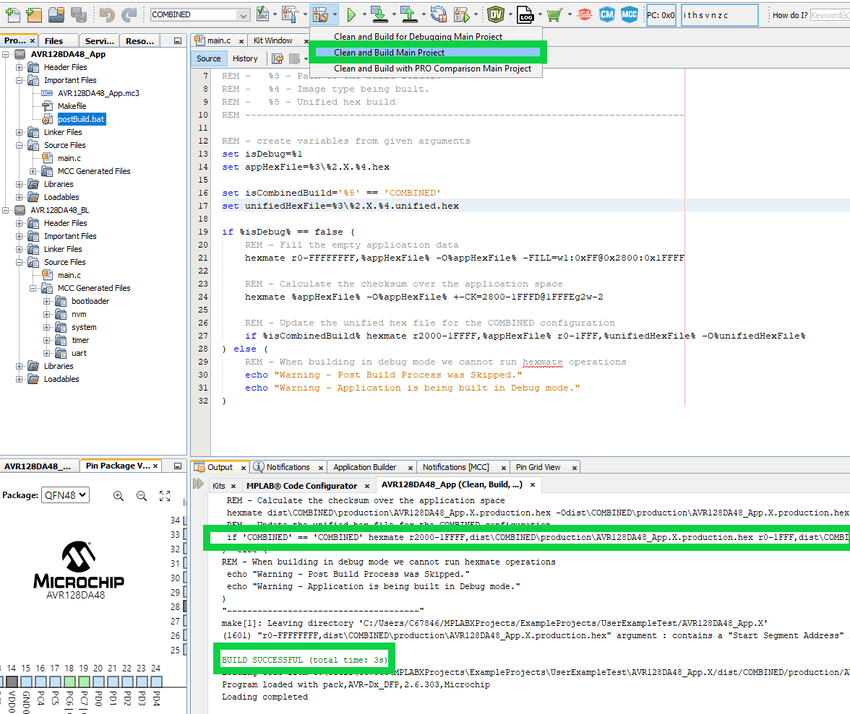This screenshot has width=850, height=714.
Task: Switch to the Kit Window tab
Action: [272, 41]
